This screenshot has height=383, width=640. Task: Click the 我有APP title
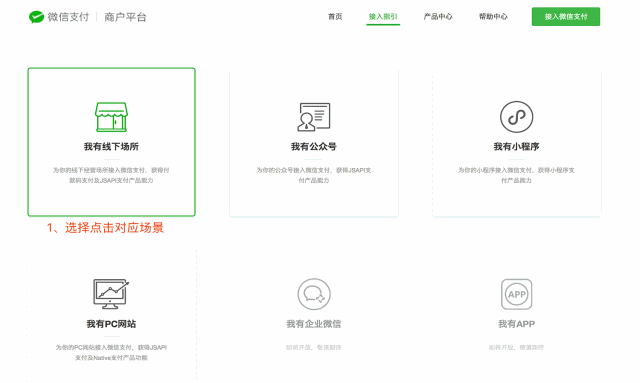(516, 324)
